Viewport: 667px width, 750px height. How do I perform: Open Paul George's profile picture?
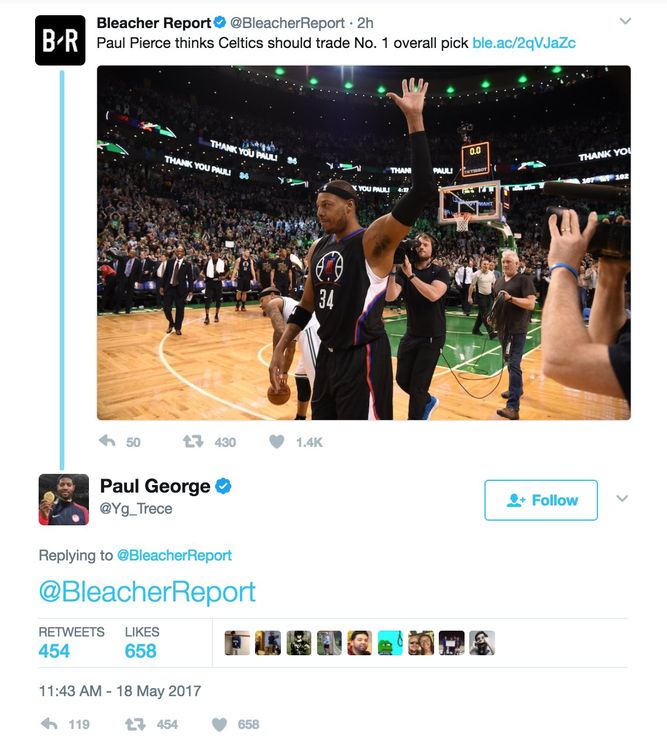(x=64, y=499)
